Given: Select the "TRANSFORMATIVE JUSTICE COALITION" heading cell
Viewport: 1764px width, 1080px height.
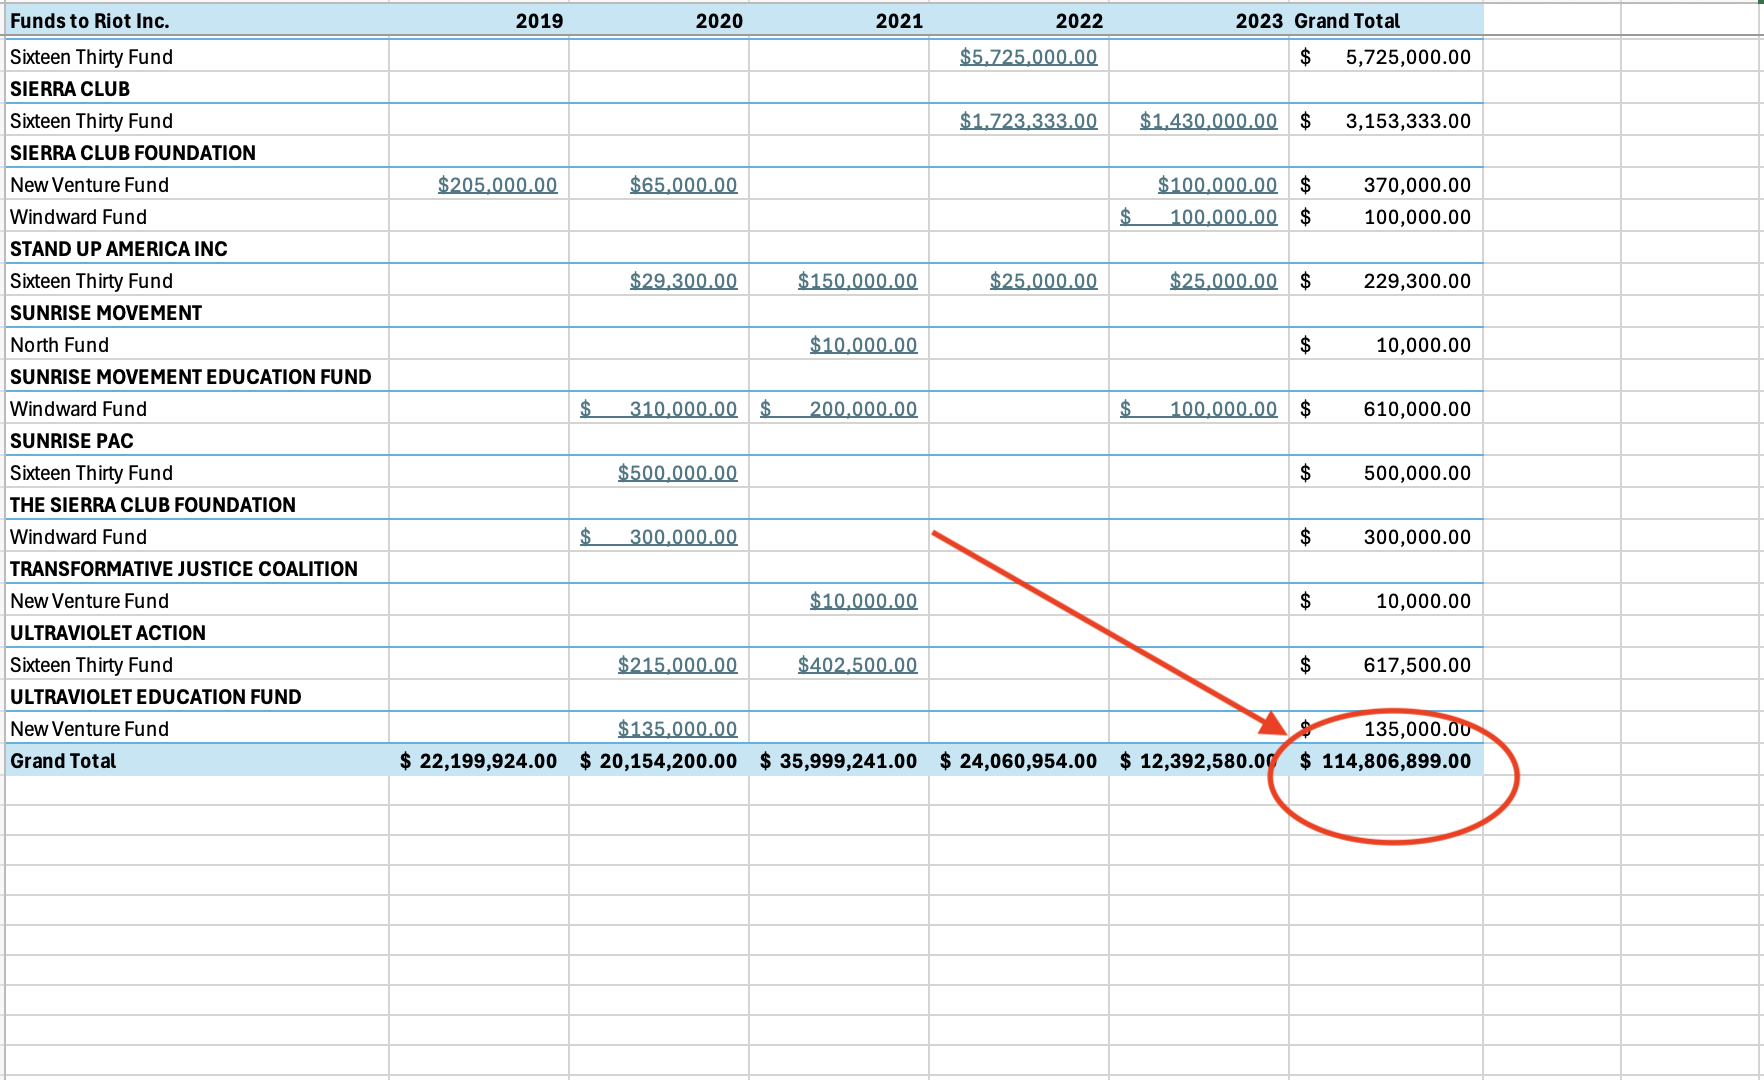Looking at the screenshot, I should coord(197,569).
